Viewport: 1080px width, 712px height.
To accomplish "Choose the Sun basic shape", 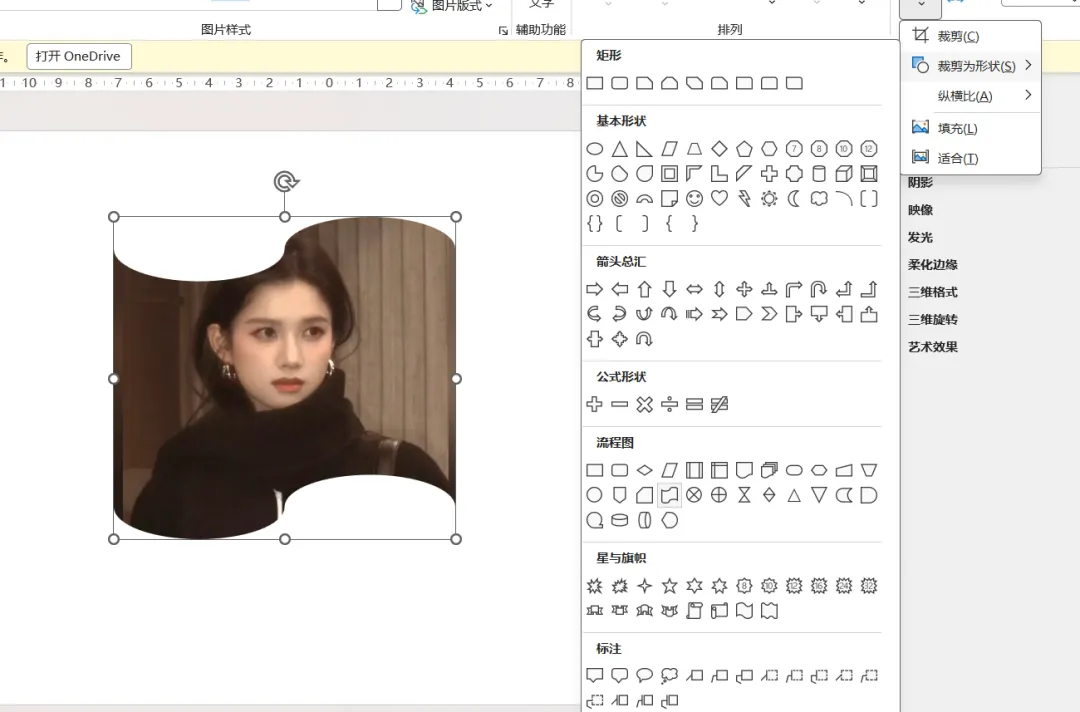I will 769,199.
